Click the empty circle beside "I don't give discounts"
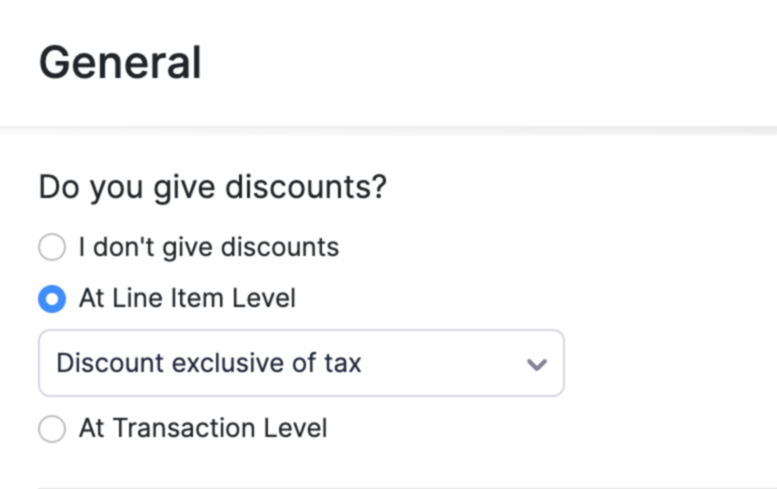This screenshot has height=489, width=777. (52, 247)
